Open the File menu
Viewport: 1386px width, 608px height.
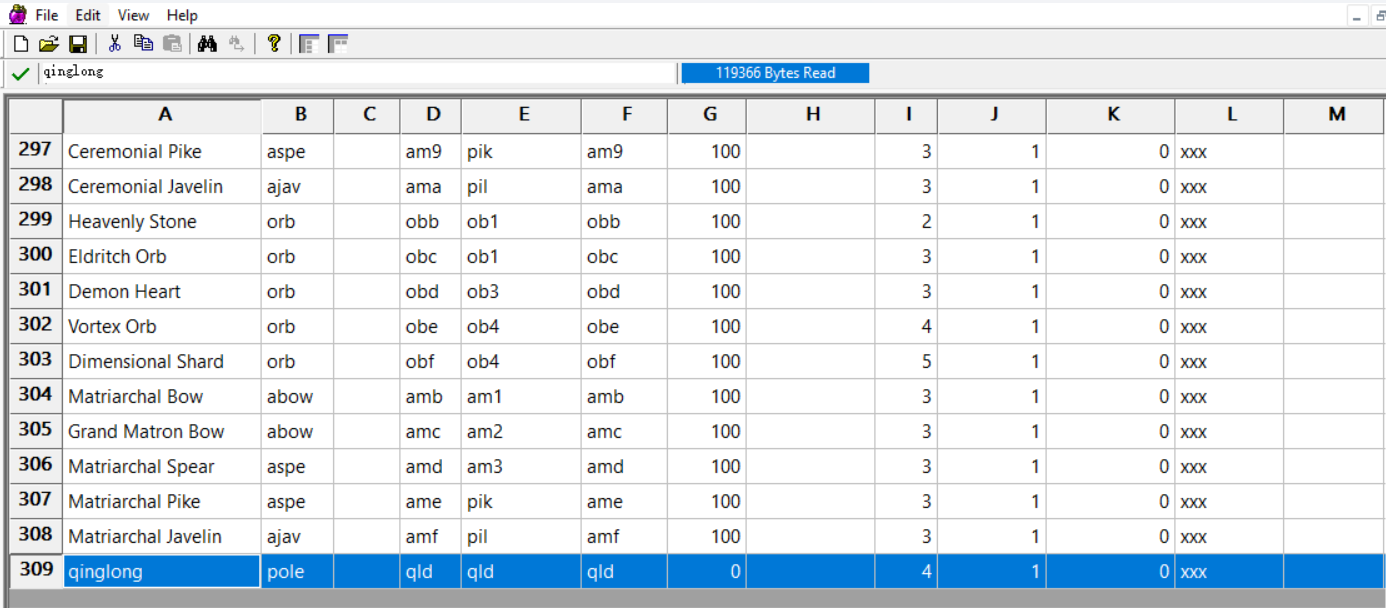coord(47,15)
